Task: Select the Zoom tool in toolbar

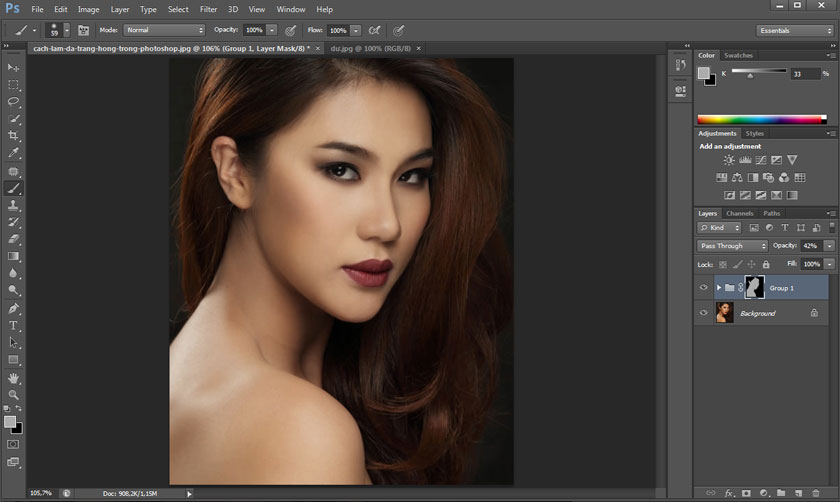Action: coord(14,395)
